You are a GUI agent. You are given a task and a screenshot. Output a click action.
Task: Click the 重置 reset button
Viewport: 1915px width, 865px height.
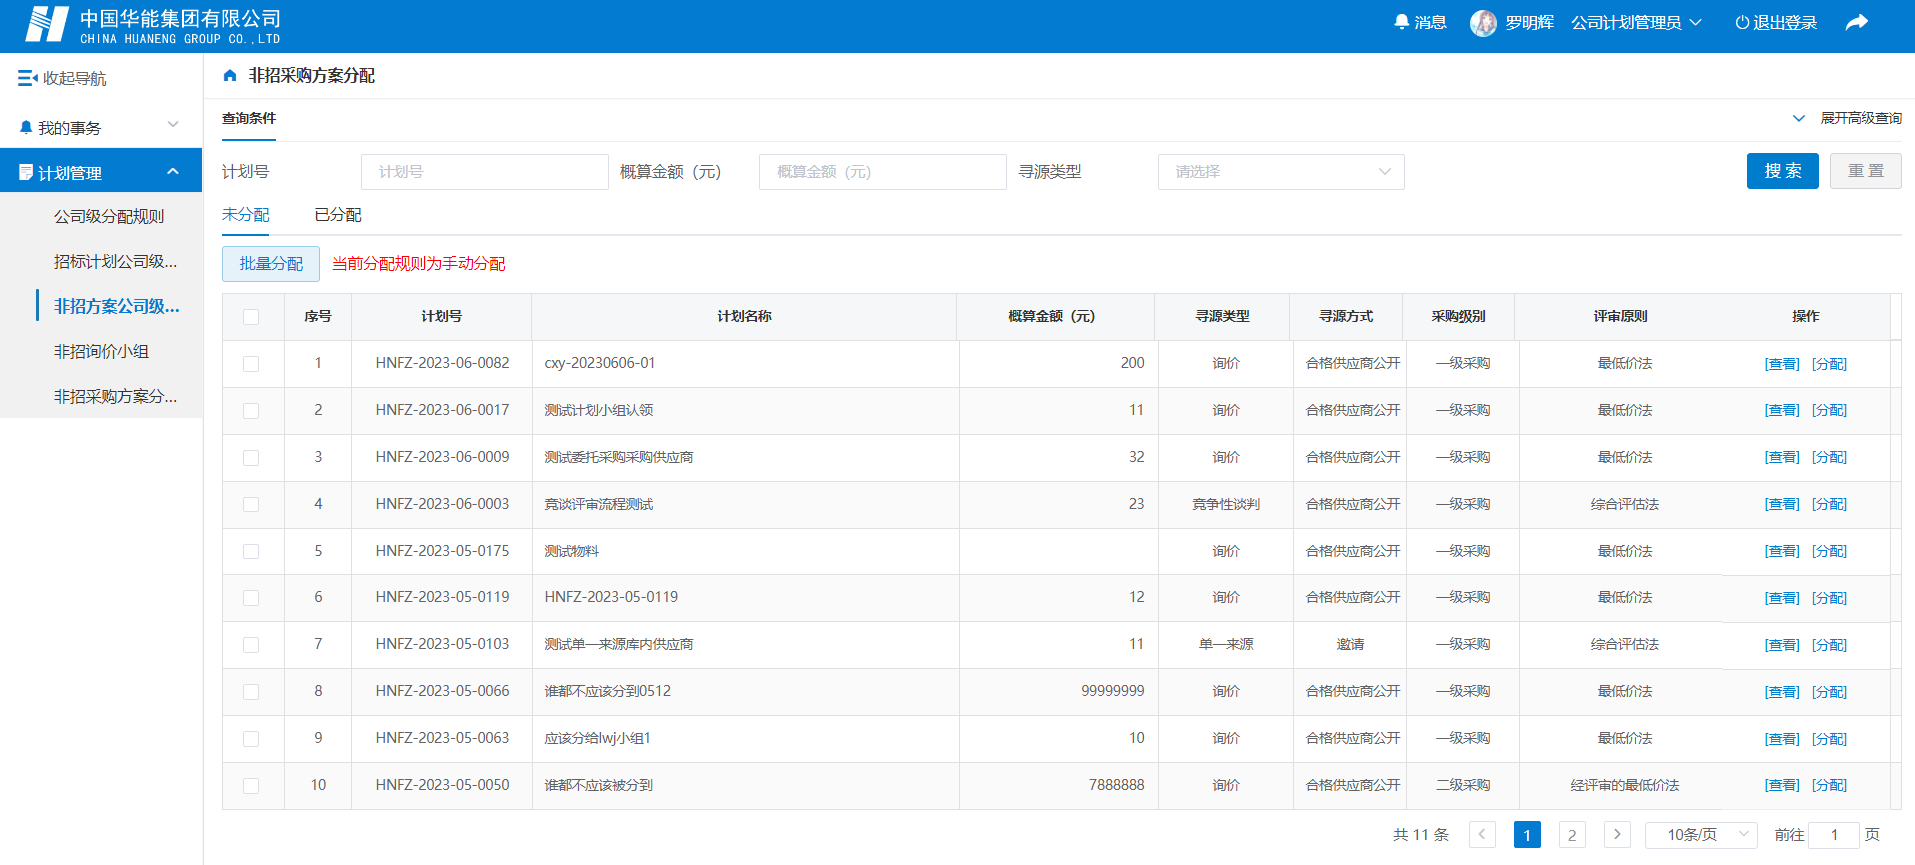(x=1866, y=171)
